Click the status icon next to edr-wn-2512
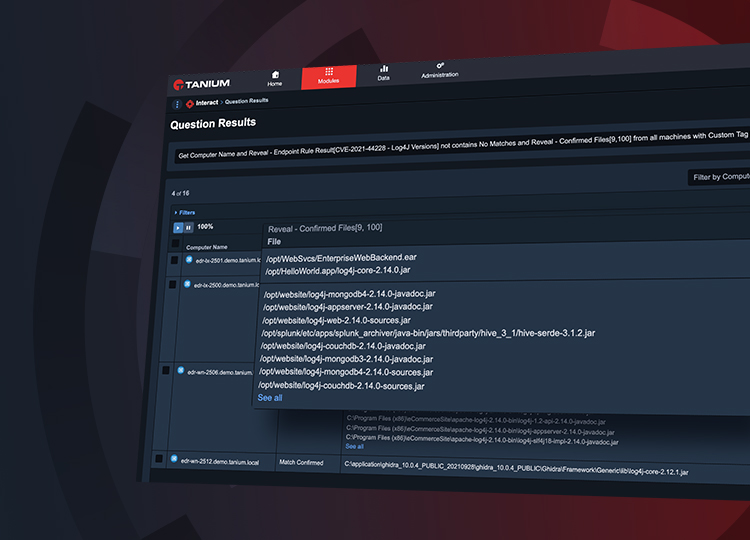Screen dimensions: 750x540 174,458
